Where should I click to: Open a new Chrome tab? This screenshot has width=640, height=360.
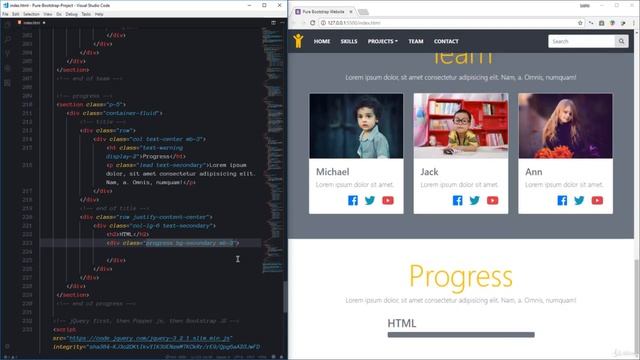tap(363, 12)
